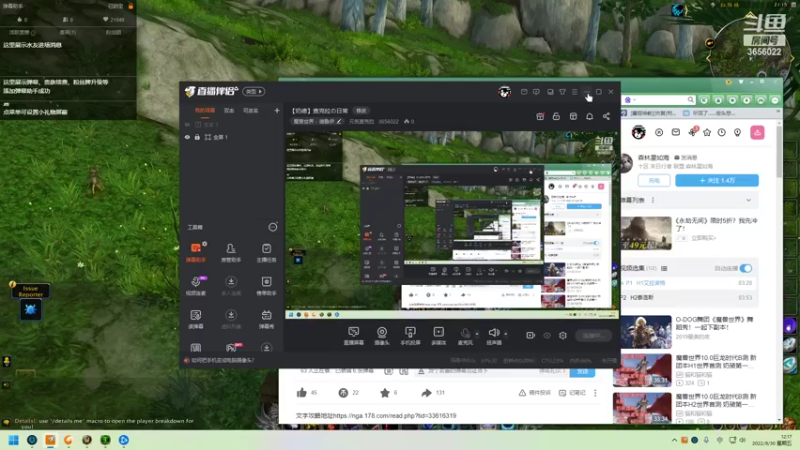Open browser address bar dropdown arrow
The width and height of the screenshot is (800, 450).
tap(634, 100)
